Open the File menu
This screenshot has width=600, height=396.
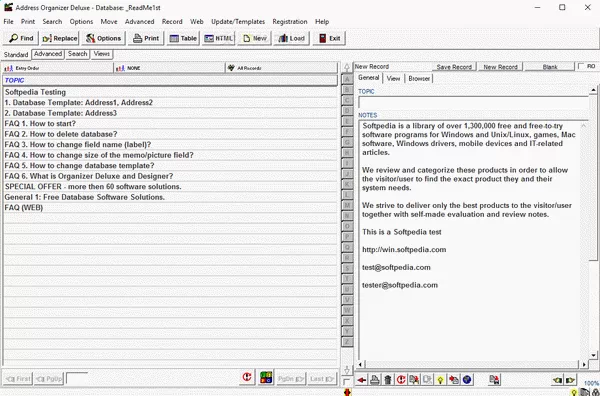[8, 22]
